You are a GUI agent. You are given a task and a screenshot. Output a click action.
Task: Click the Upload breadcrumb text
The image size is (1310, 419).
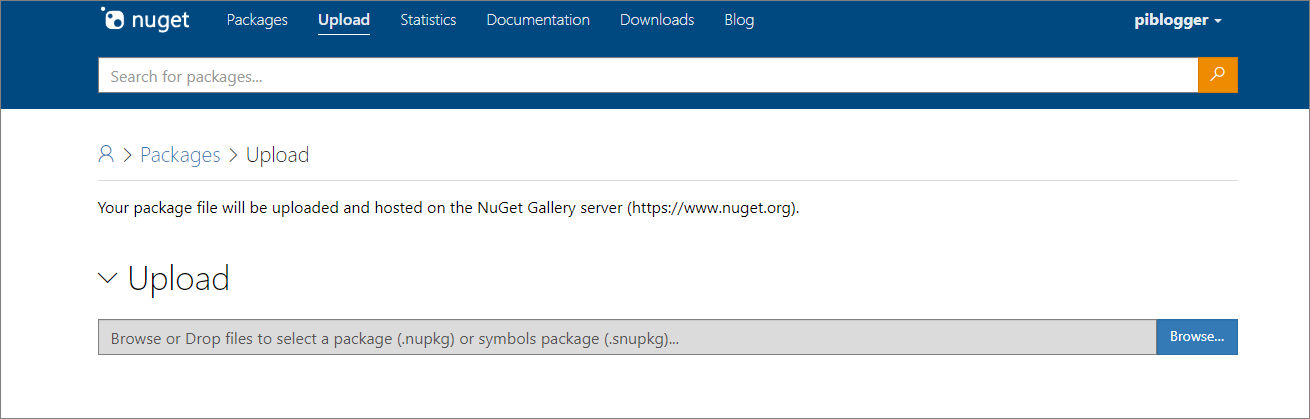click(x=277, y=155)
